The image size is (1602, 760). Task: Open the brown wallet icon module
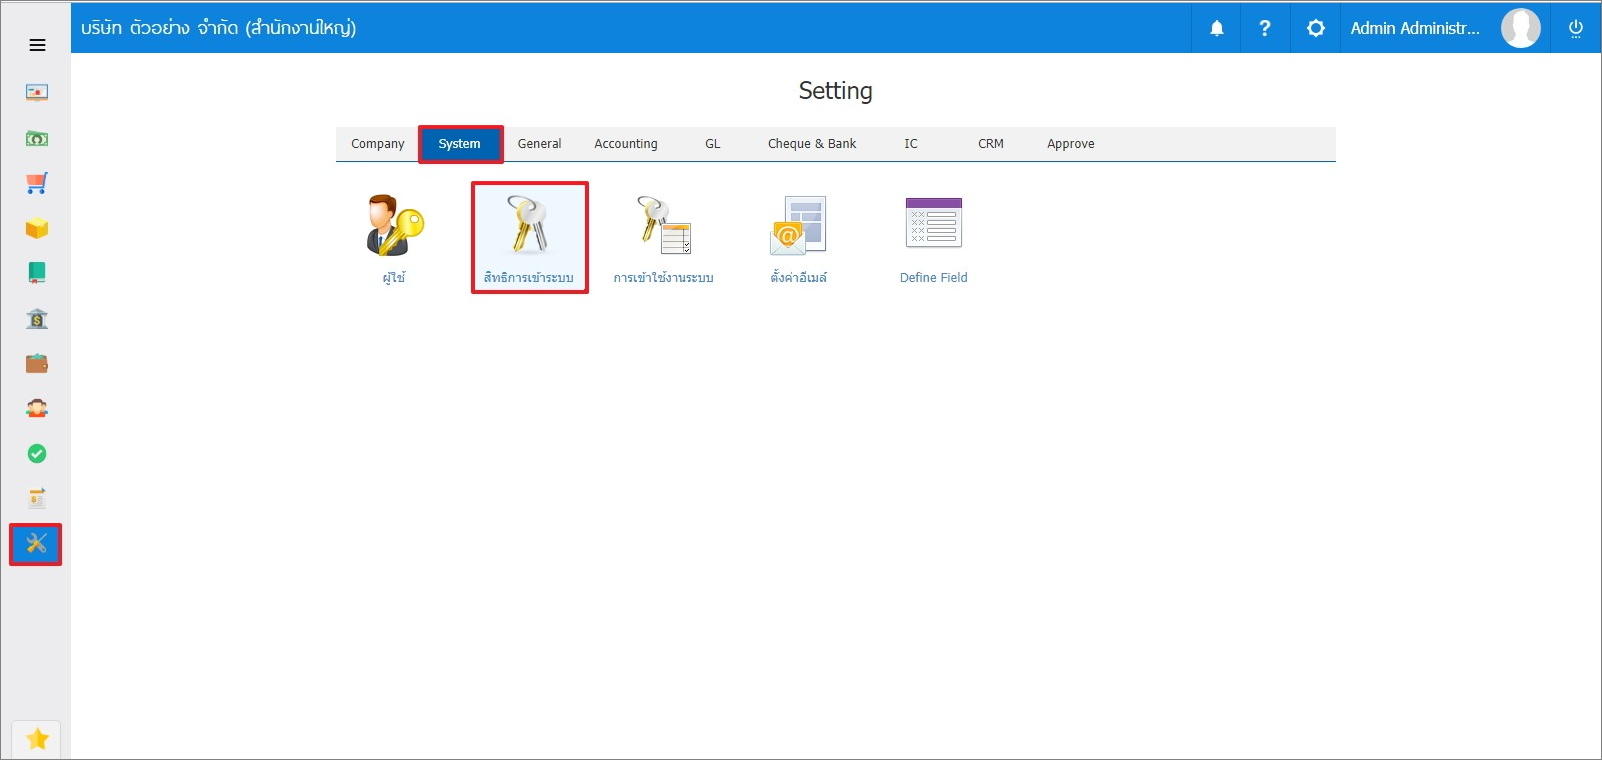pyautogui.click(x=37, y=363)
